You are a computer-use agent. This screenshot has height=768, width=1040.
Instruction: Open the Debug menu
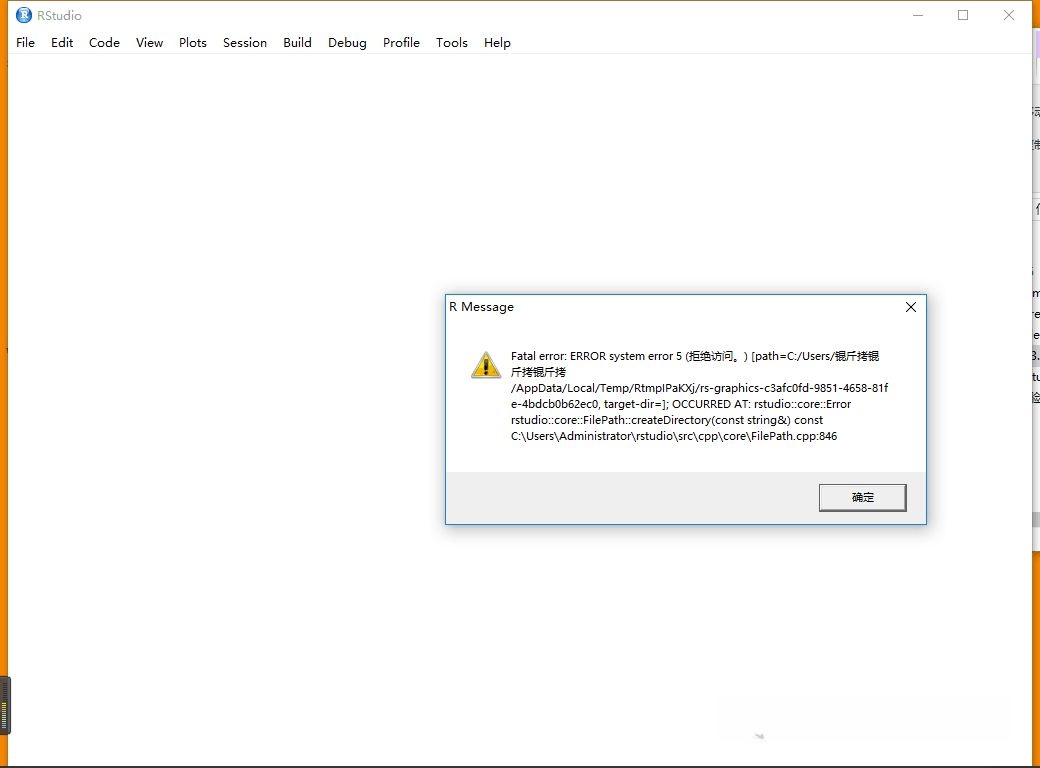point(347,42)
